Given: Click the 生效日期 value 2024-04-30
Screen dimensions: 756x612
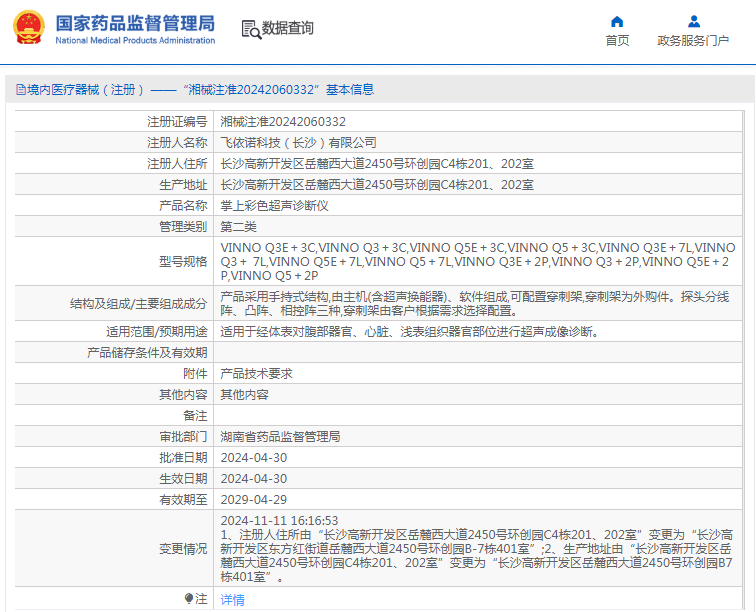Looking at the screenshot, I should [x=254, y=478].
